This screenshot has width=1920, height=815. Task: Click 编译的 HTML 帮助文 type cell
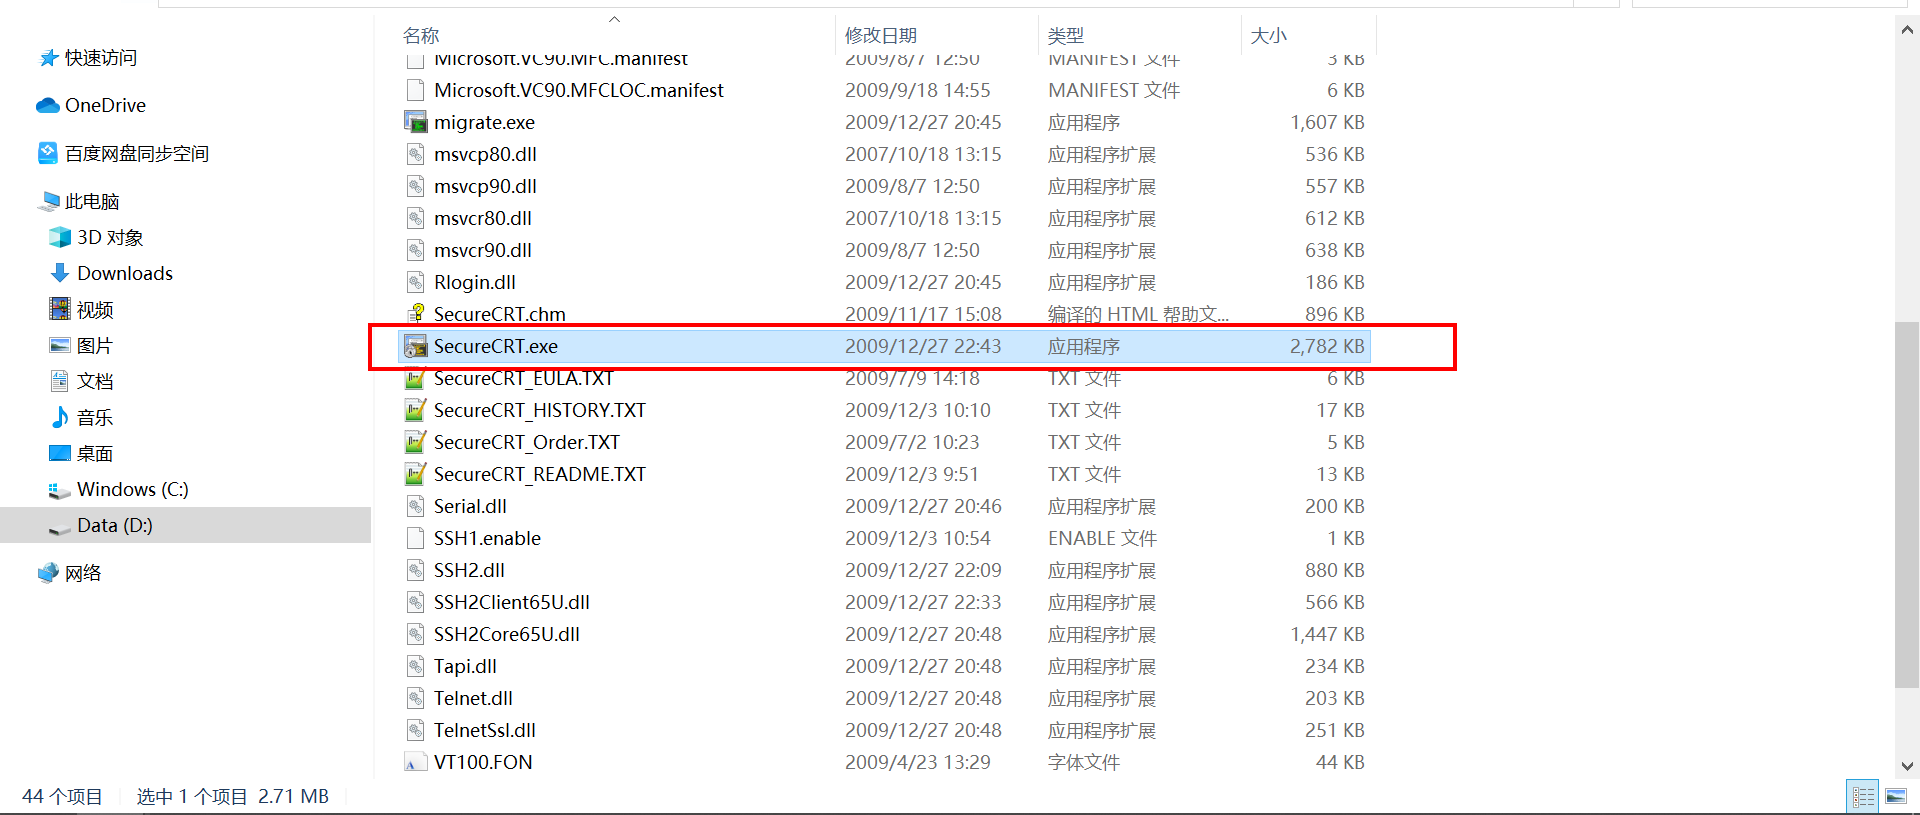[x=1138, y=314]
